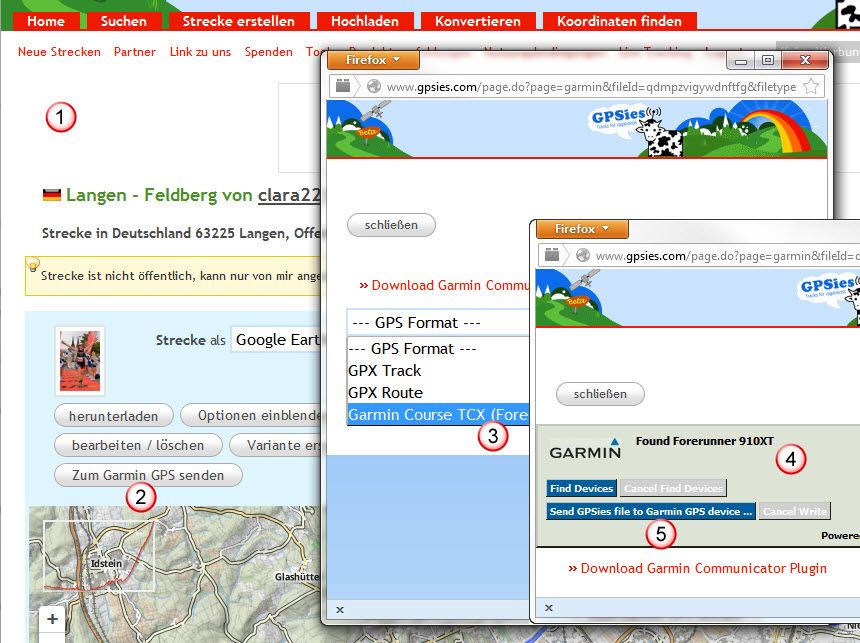Open the Google Earth format dropdown
This screenshot has height=643, width=860.
276,340
